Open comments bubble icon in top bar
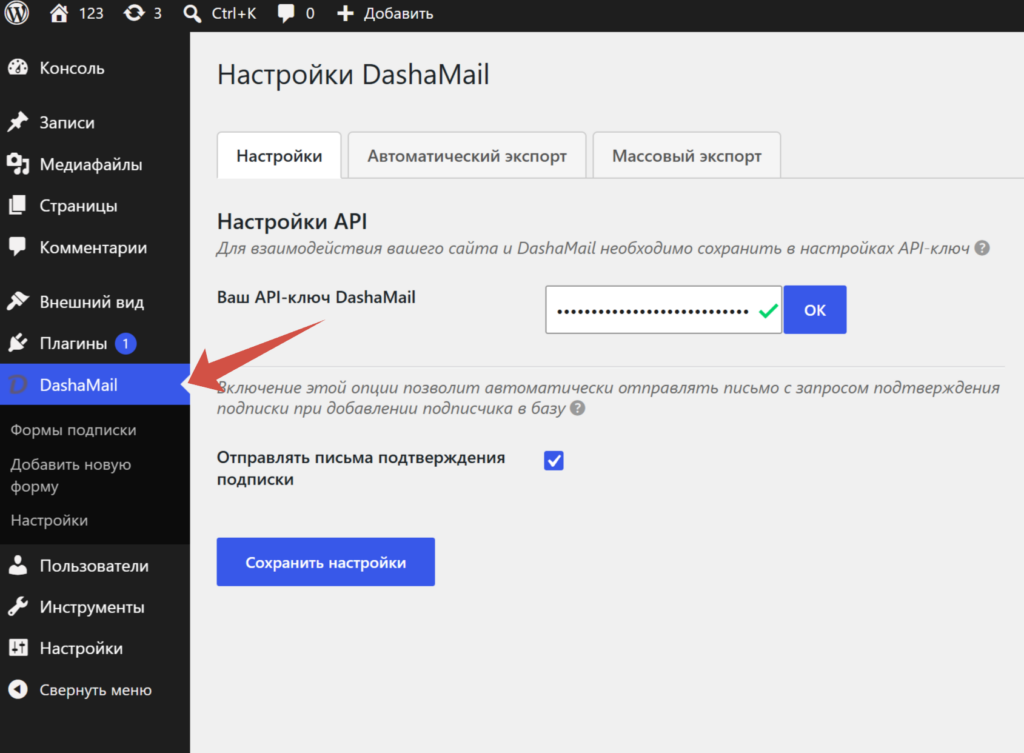 click(285, 13)
